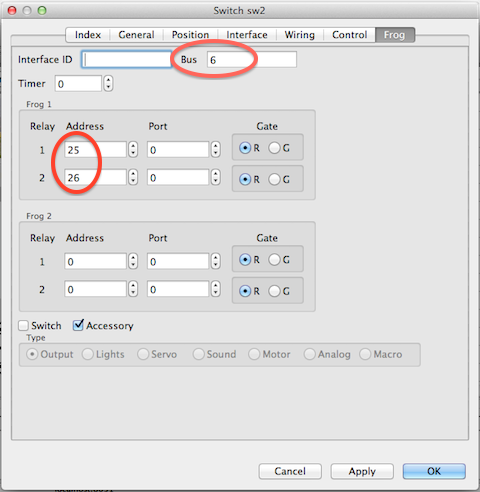480x492 pixels.
Task: Increase the Timer stepper value
Action: coord(108,80)
